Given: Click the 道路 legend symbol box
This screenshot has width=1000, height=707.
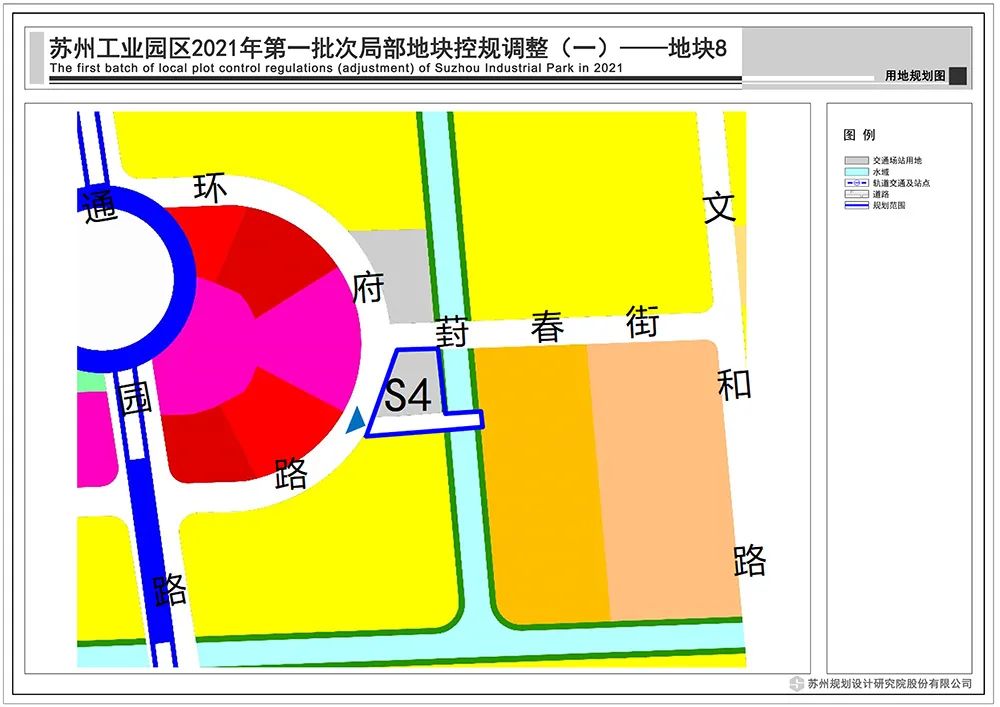Looking at the screenshot, I should click(x=857, y=194).
